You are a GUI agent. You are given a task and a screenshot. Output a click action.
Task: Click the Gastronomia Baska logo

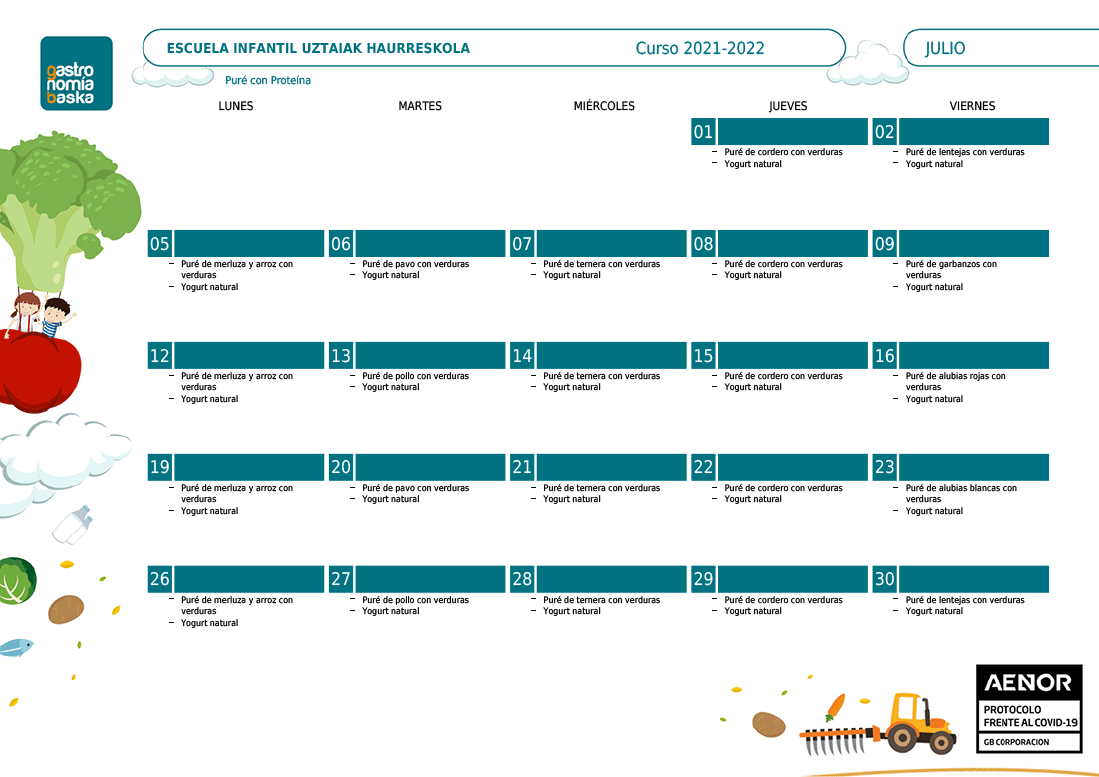(x=76, y=73)
